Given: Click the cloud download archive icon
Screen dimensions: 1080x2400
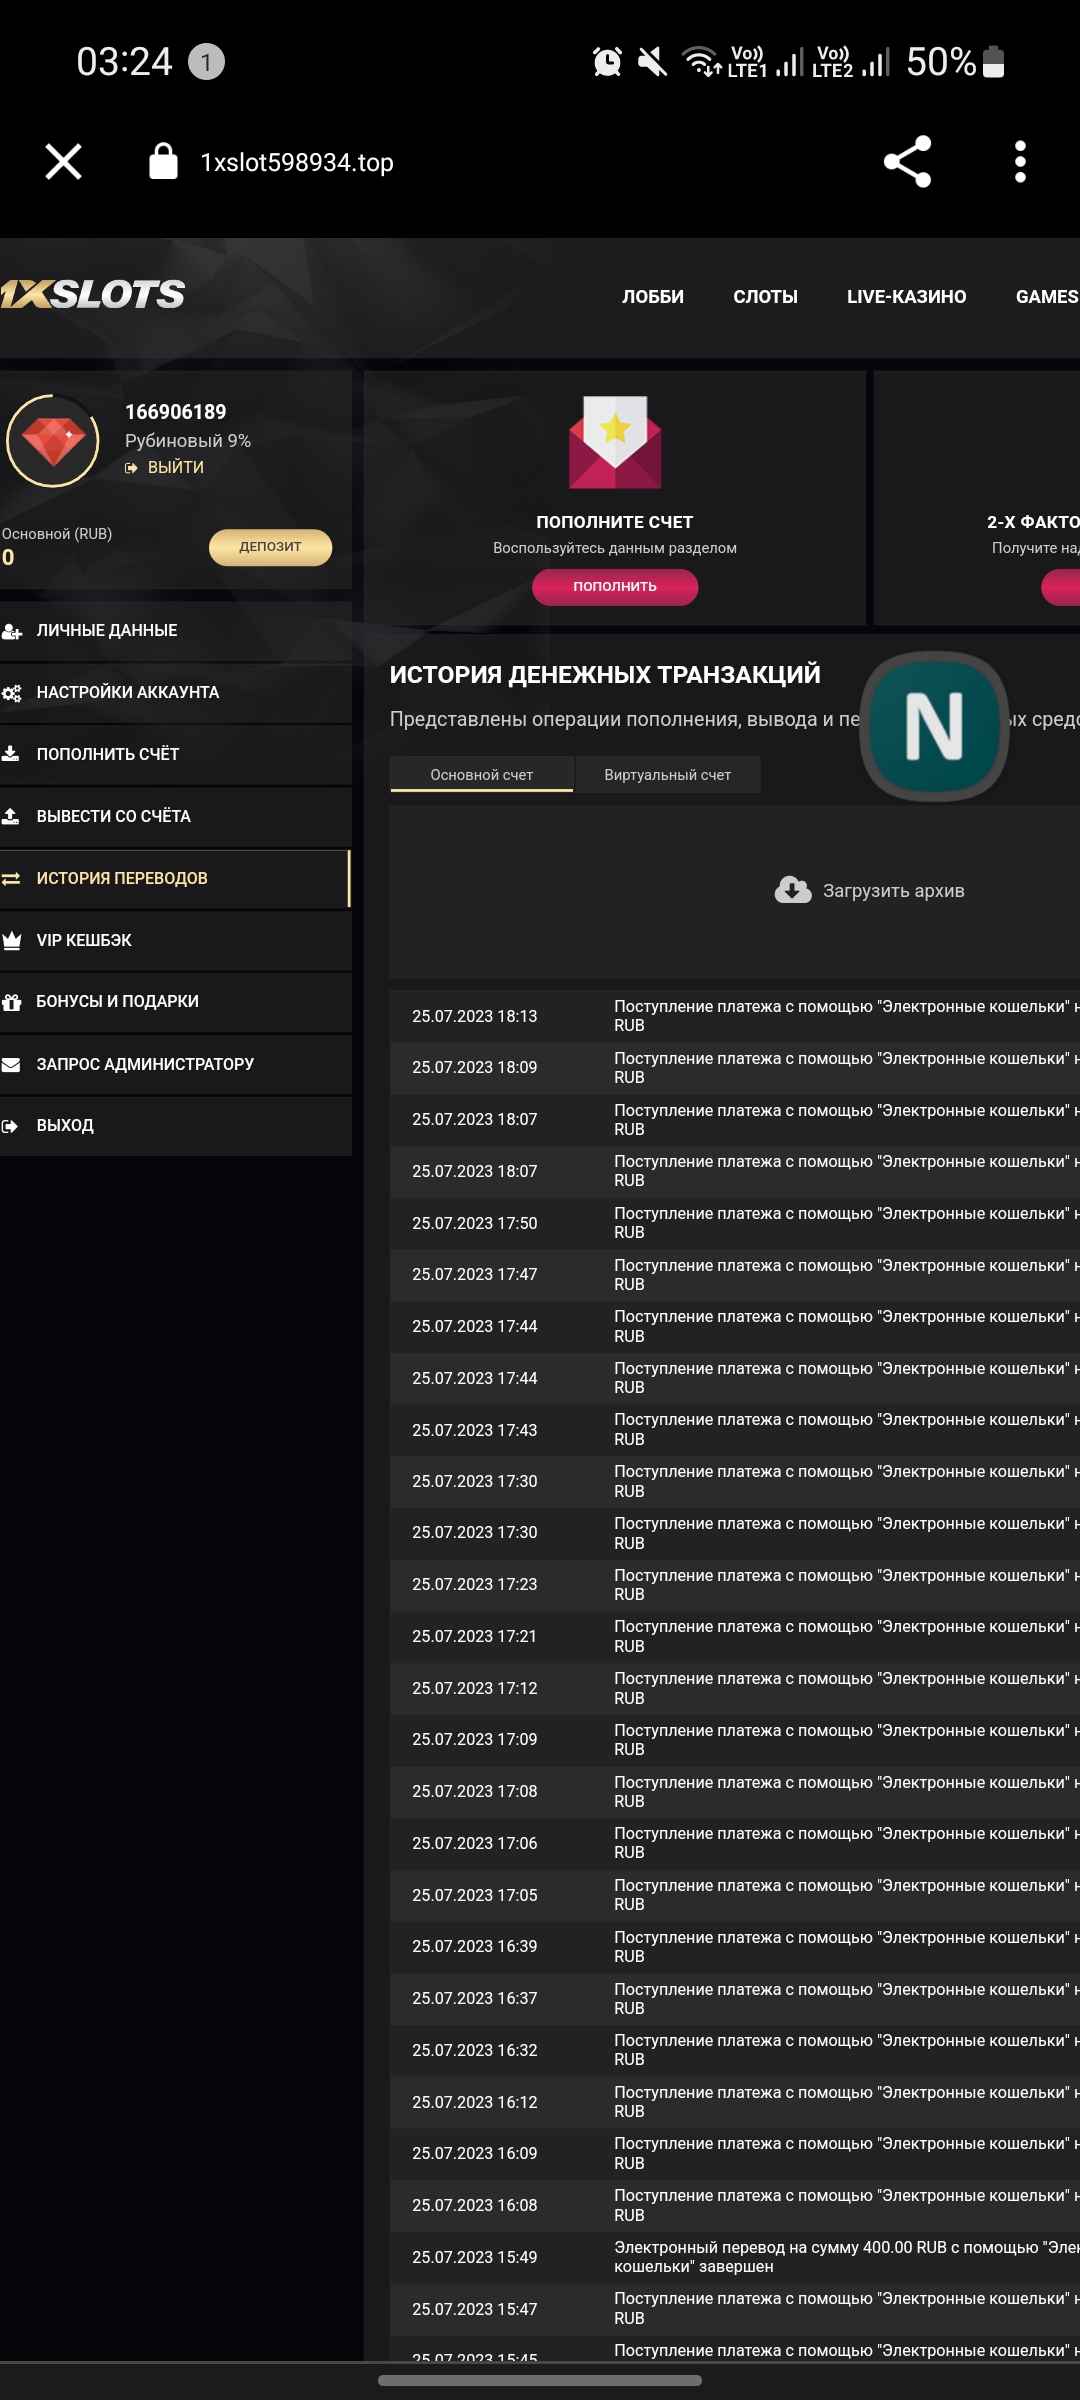Looking at the screenshot, I should [x=793, y=890].
